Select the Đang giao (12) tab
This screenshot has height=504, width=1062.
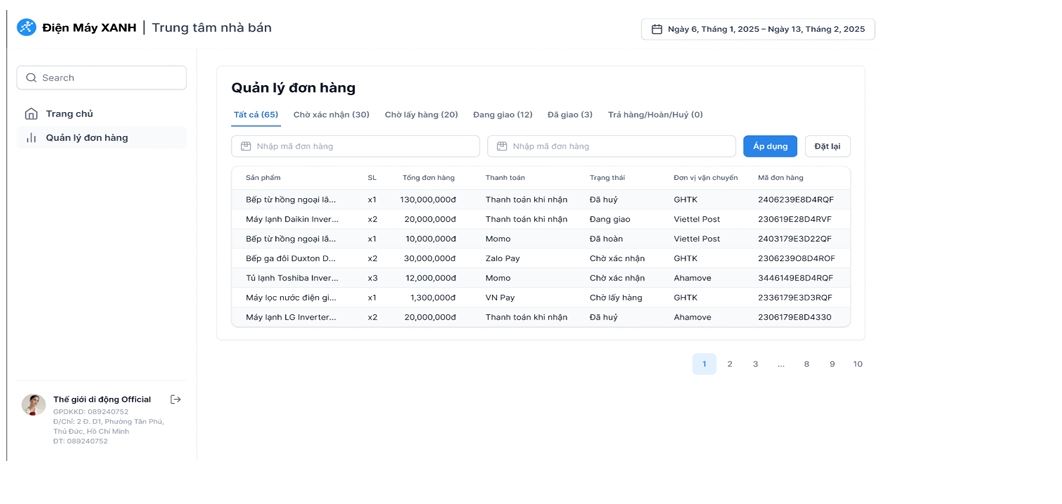tap(502, 115)
